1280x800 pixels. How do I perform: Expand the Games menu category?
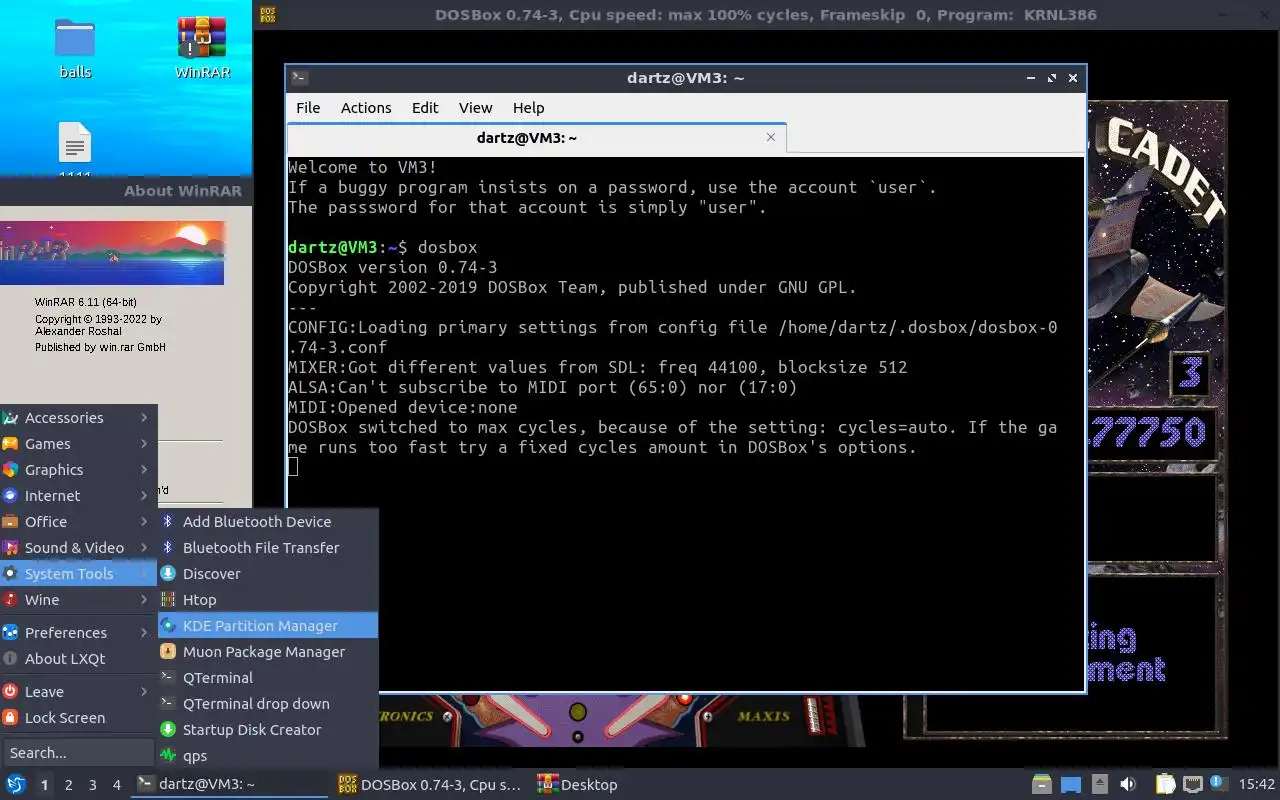pos(77,444)
